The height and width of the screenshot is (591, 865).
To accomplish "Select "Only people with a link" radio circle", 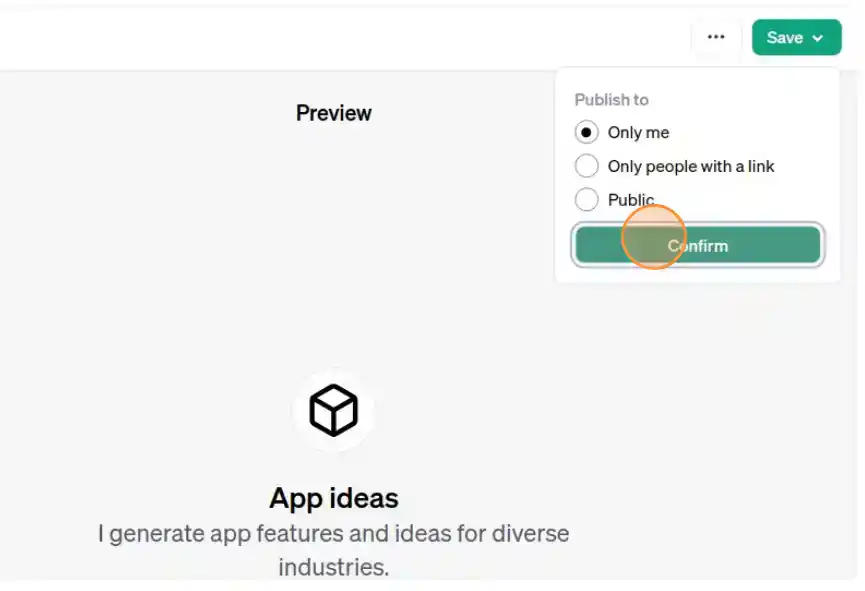I will 587,166.
